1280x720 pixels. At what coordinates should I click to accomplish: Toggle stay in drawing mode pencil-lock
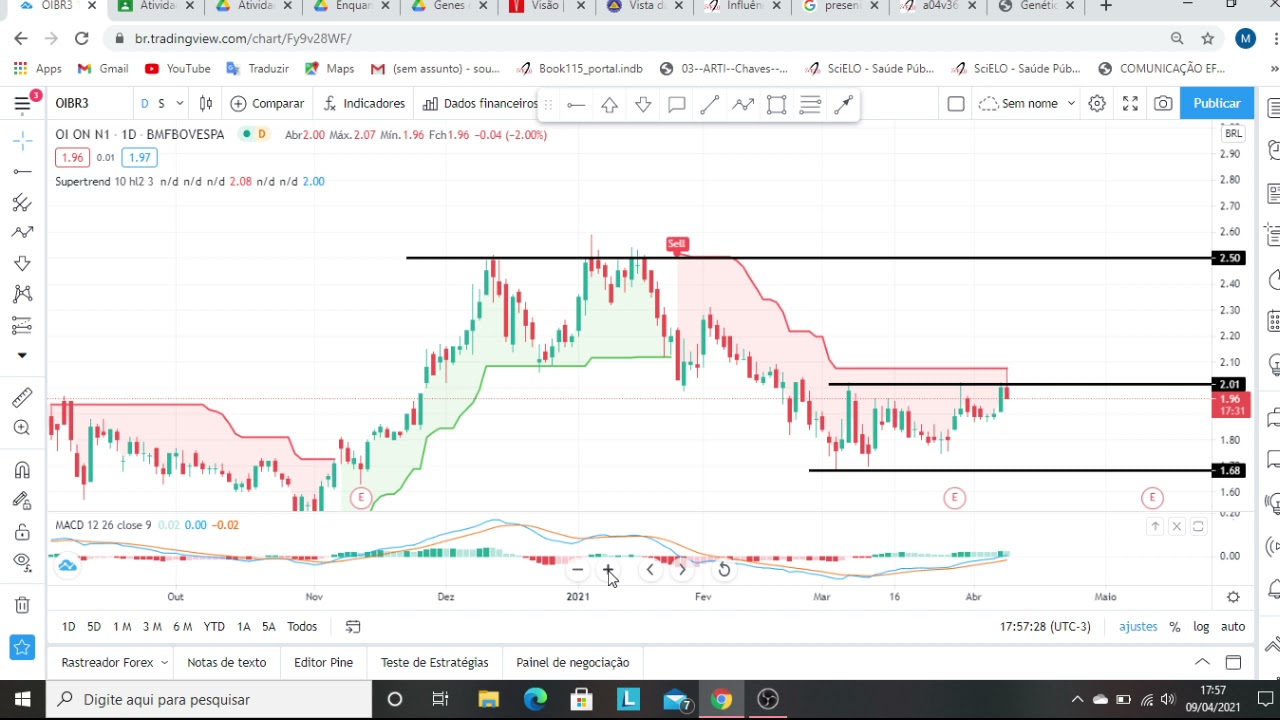[x=22, y=501]
